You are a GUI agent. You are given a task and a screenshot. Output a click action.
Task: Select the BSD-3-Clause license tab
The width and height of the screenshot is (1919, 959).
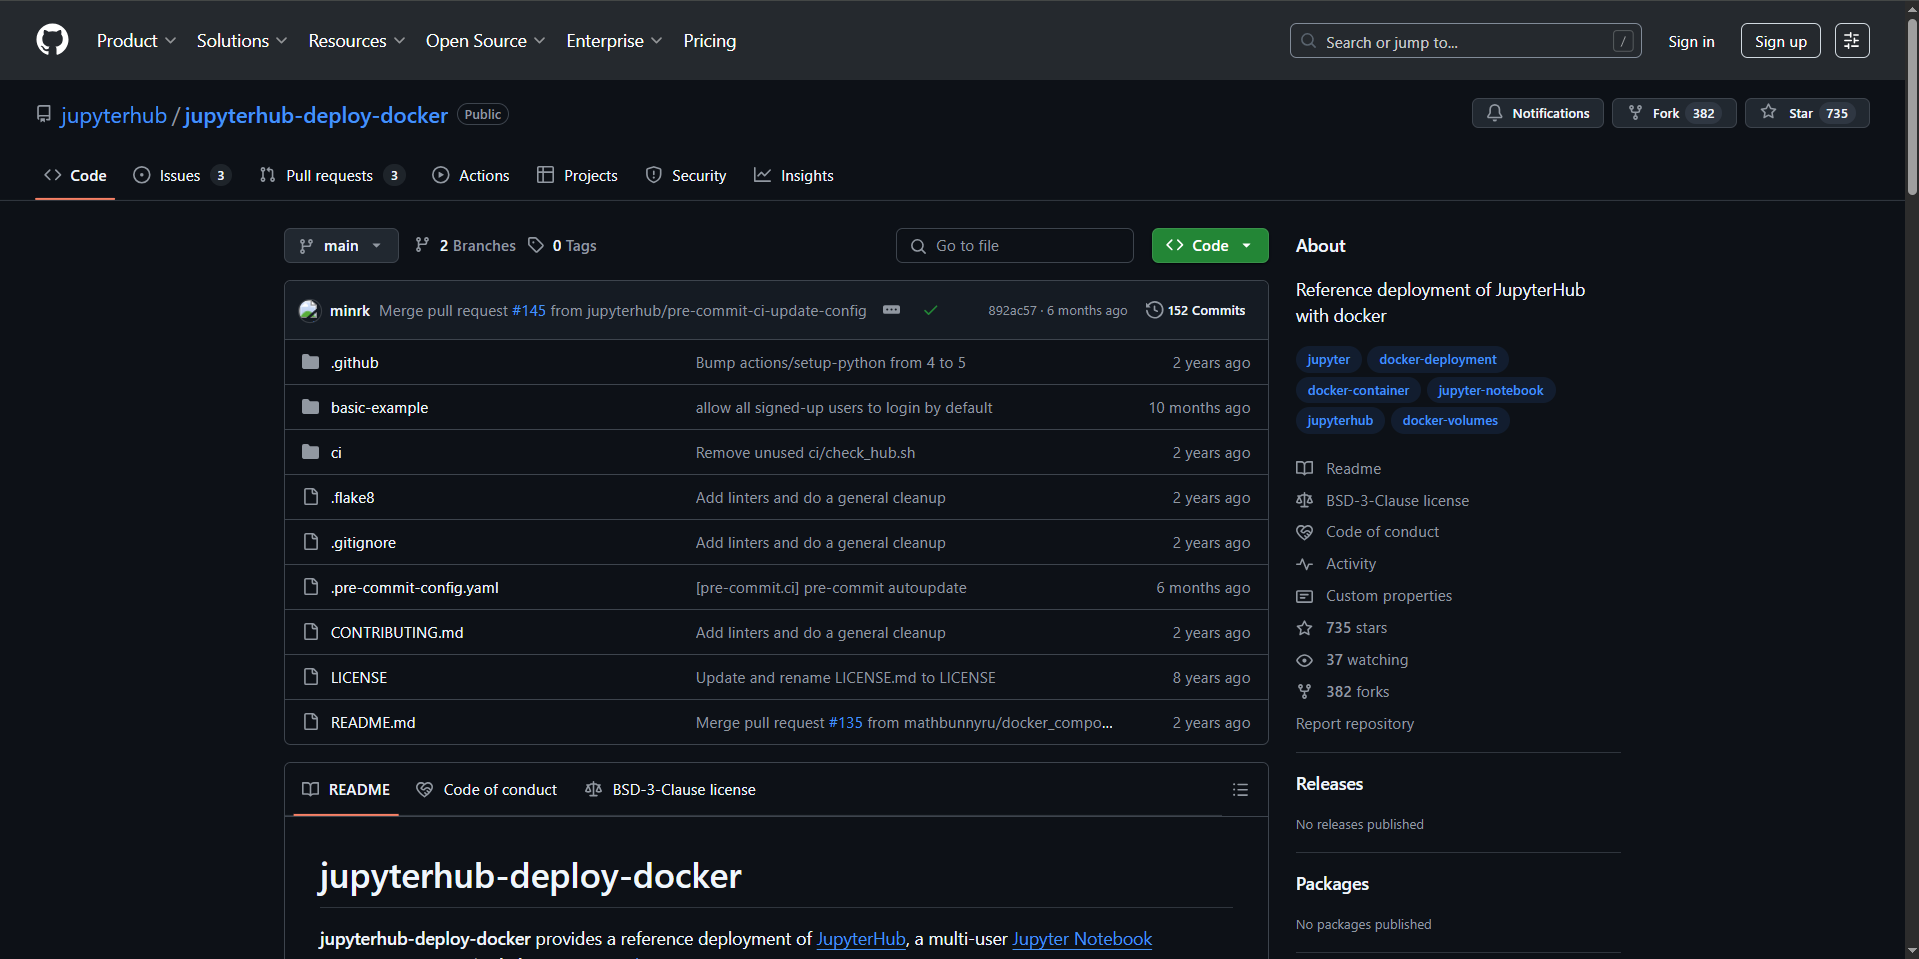point(670,790)
